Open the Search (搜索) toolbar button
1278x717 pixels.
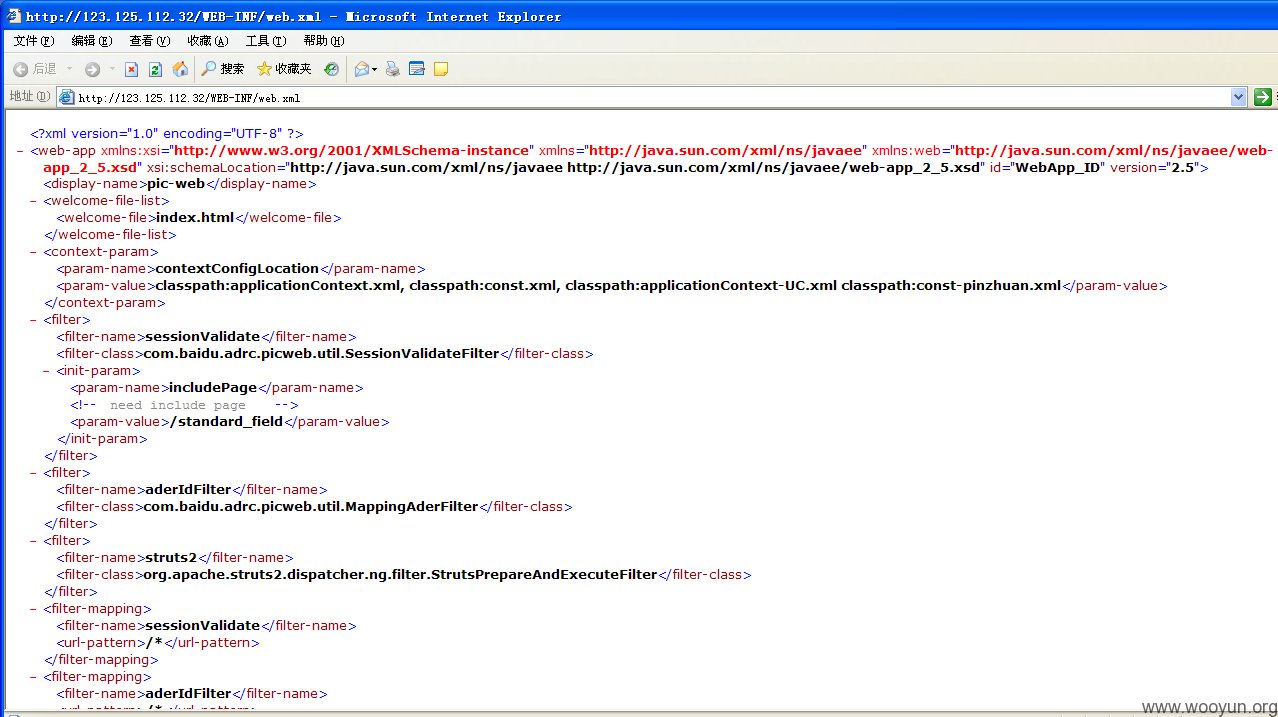(x=222, y=69)
